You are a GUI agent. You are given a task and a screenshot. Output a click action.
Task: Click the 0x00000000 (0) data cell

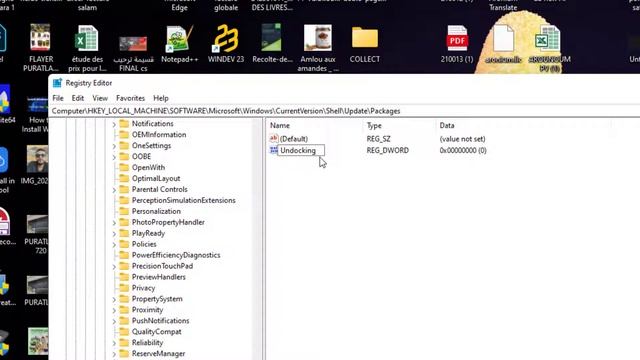point(463,151)
